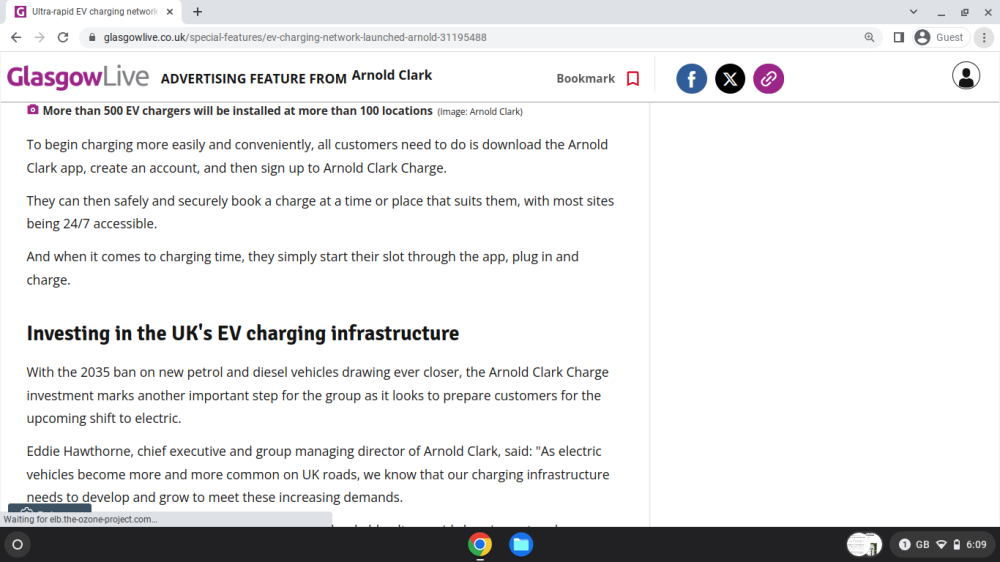
Task: Share article on X (Twitter)
Action: click(730, 78)
